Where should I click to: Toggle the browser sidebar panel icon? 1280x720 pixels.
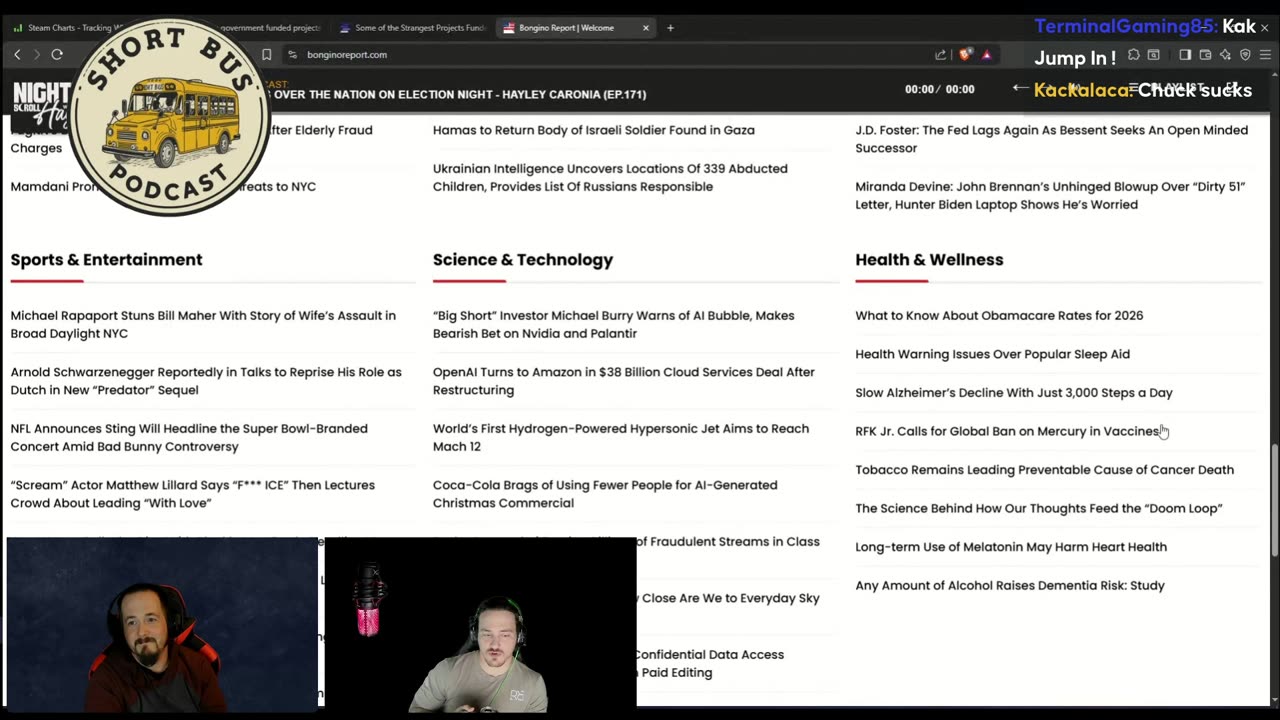1185,55
